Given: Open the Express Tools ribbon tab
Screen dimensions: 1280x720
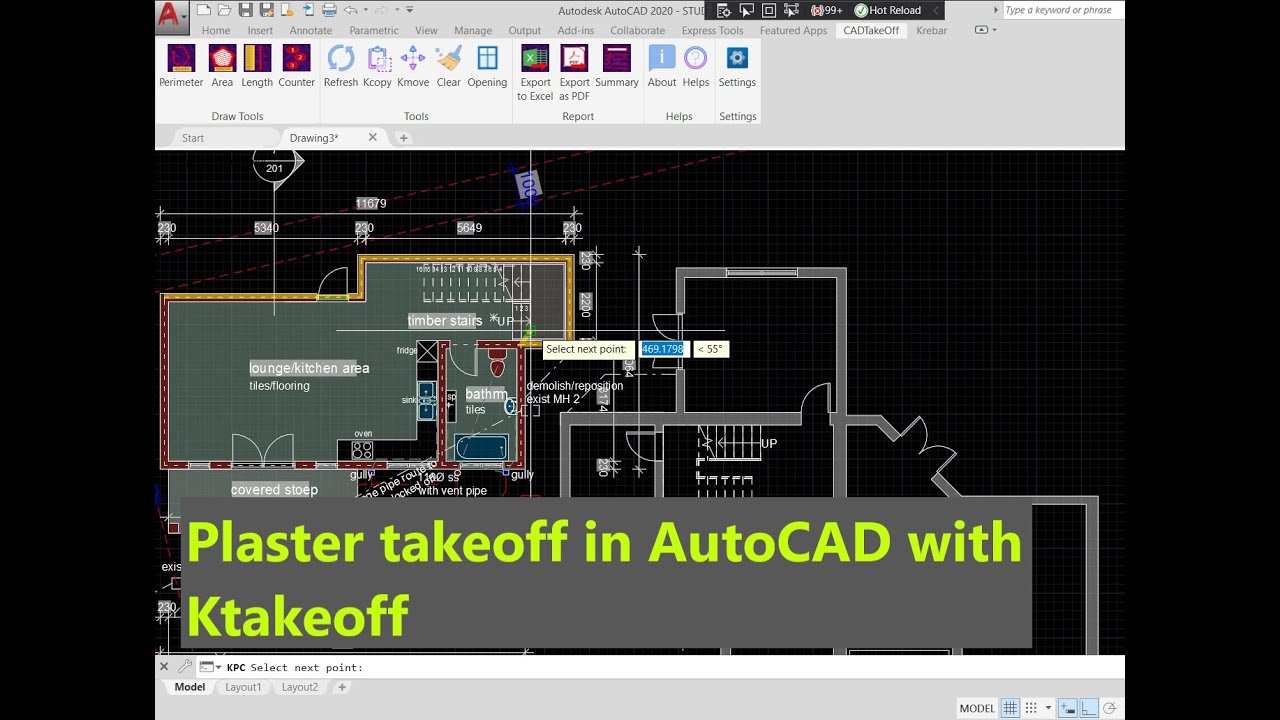Looking at the screenshot, I should pyautogui.click(x=712, y=30).
